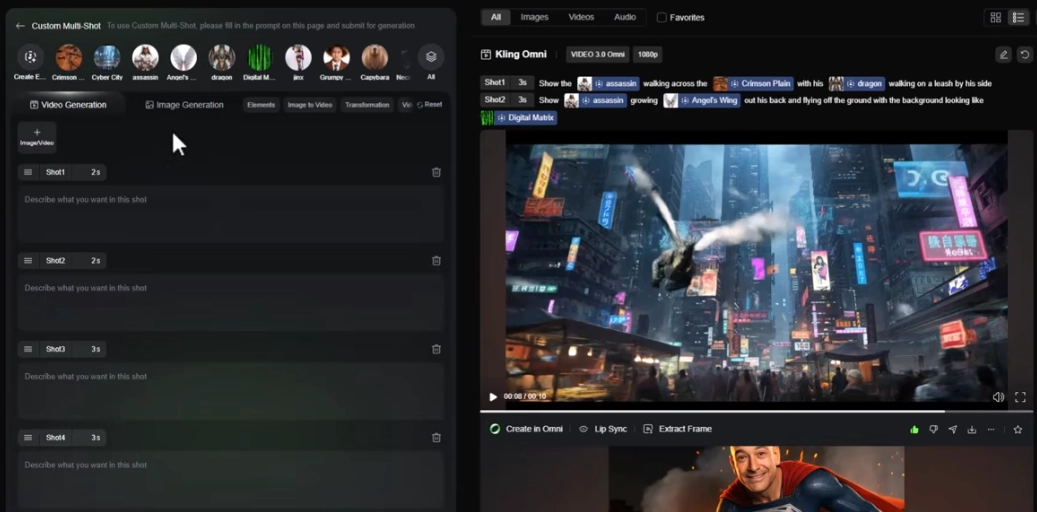Click the download icon under the video
Screen dimensions: 1037x512
click(971, 429)
